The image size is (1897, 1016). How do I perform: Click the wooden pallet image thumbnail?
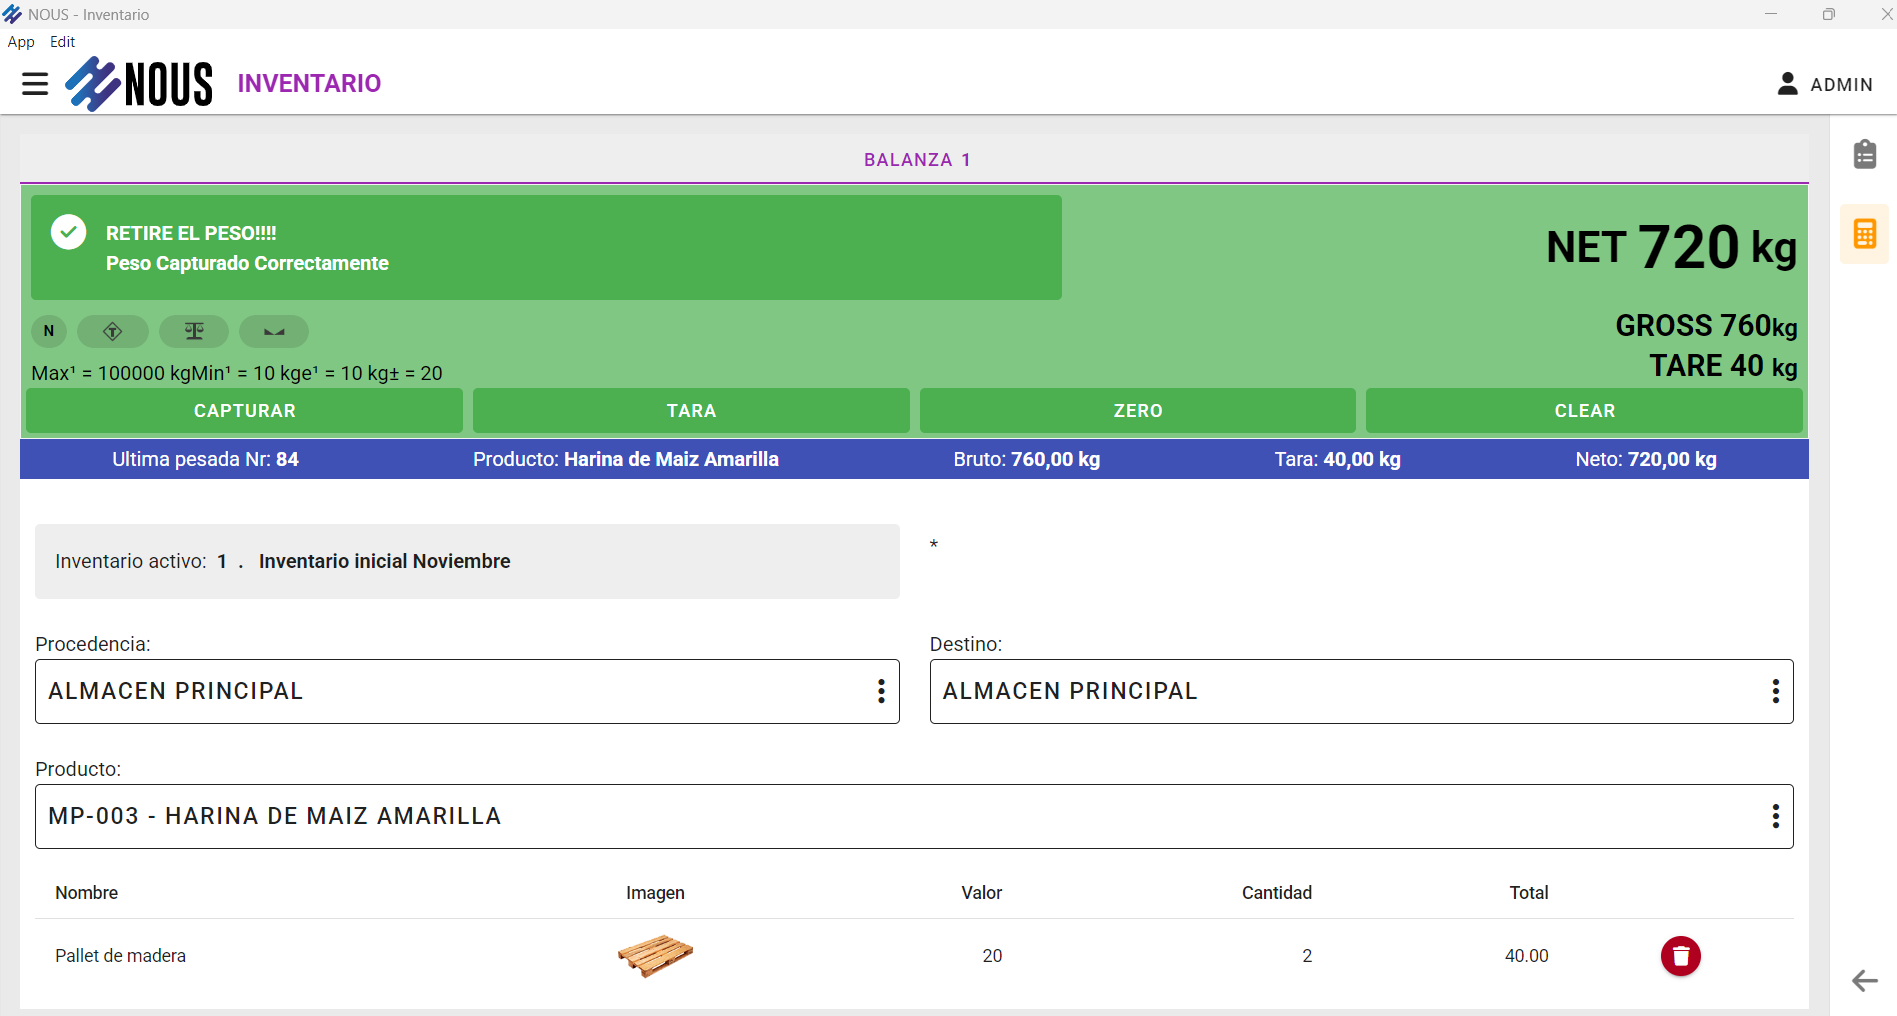tap(655, 955)
